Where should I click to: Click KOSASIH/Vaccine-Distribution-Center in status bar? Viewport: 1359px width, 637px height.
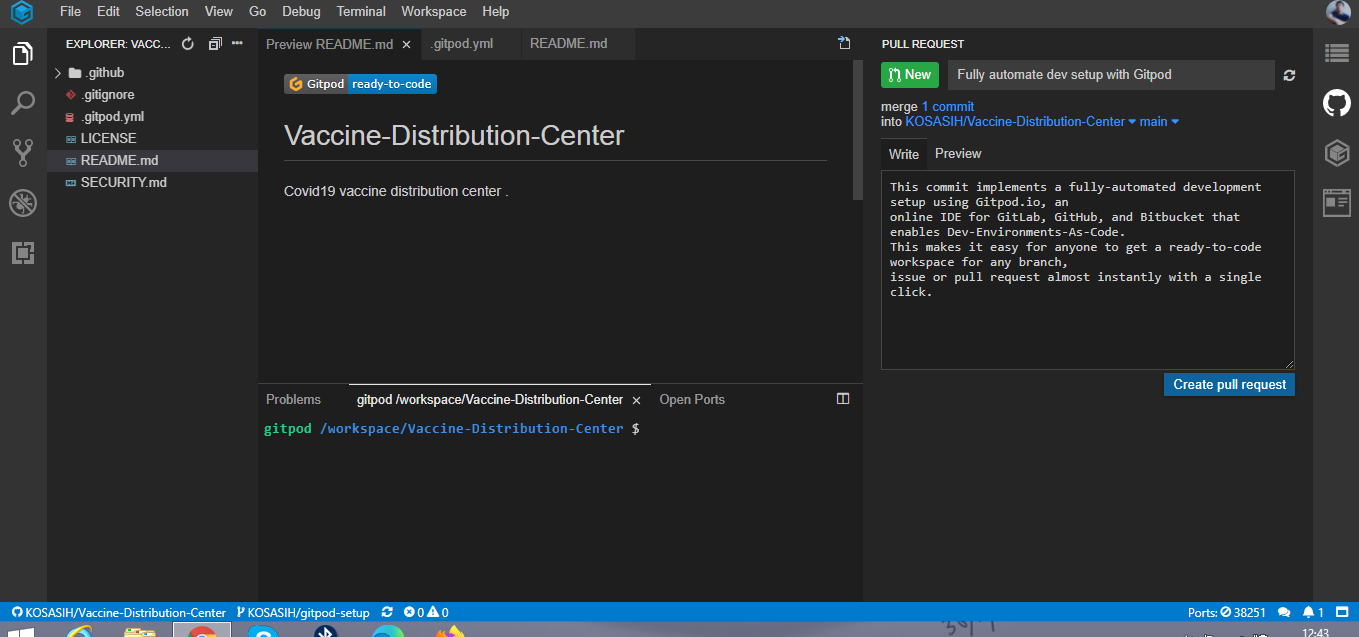pos(119,612)
